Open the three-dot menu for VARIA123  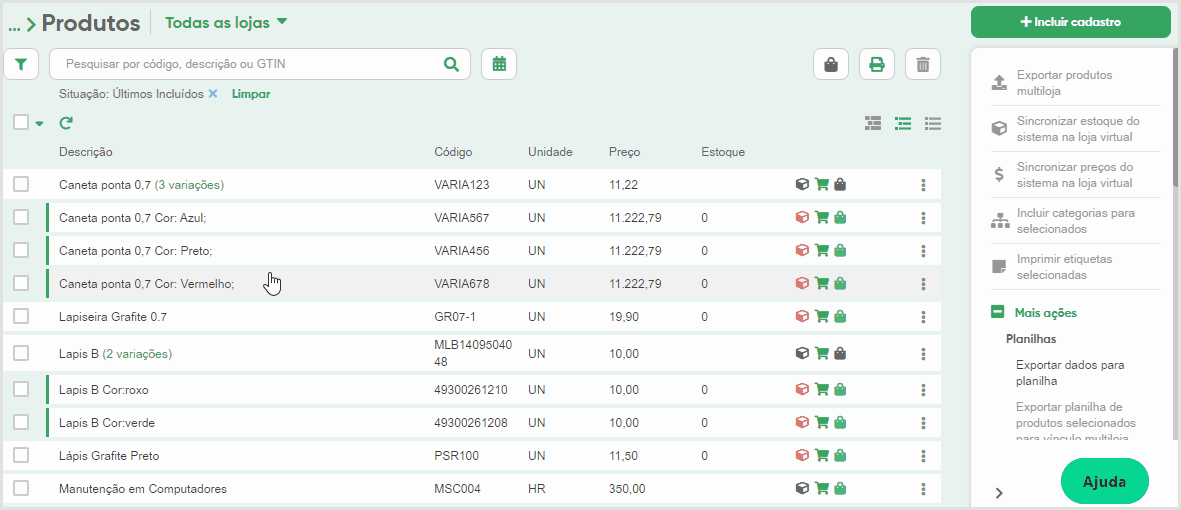[x=923, y=185]
